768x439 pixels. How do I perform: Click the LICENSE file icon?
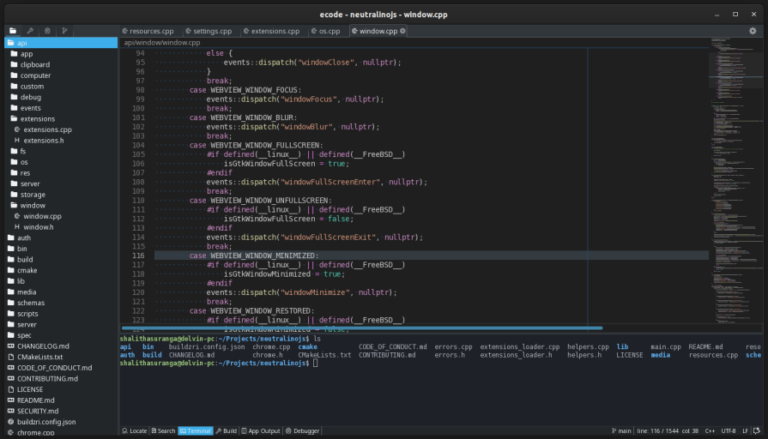point(11,389)
